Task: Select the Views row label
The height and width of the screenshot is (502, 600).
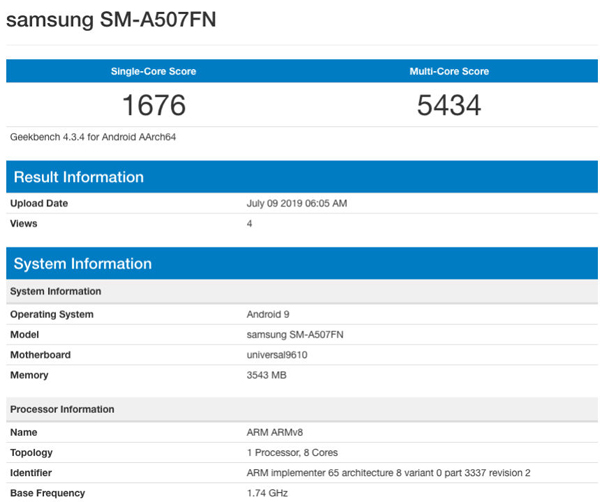Action: [25, 223]
